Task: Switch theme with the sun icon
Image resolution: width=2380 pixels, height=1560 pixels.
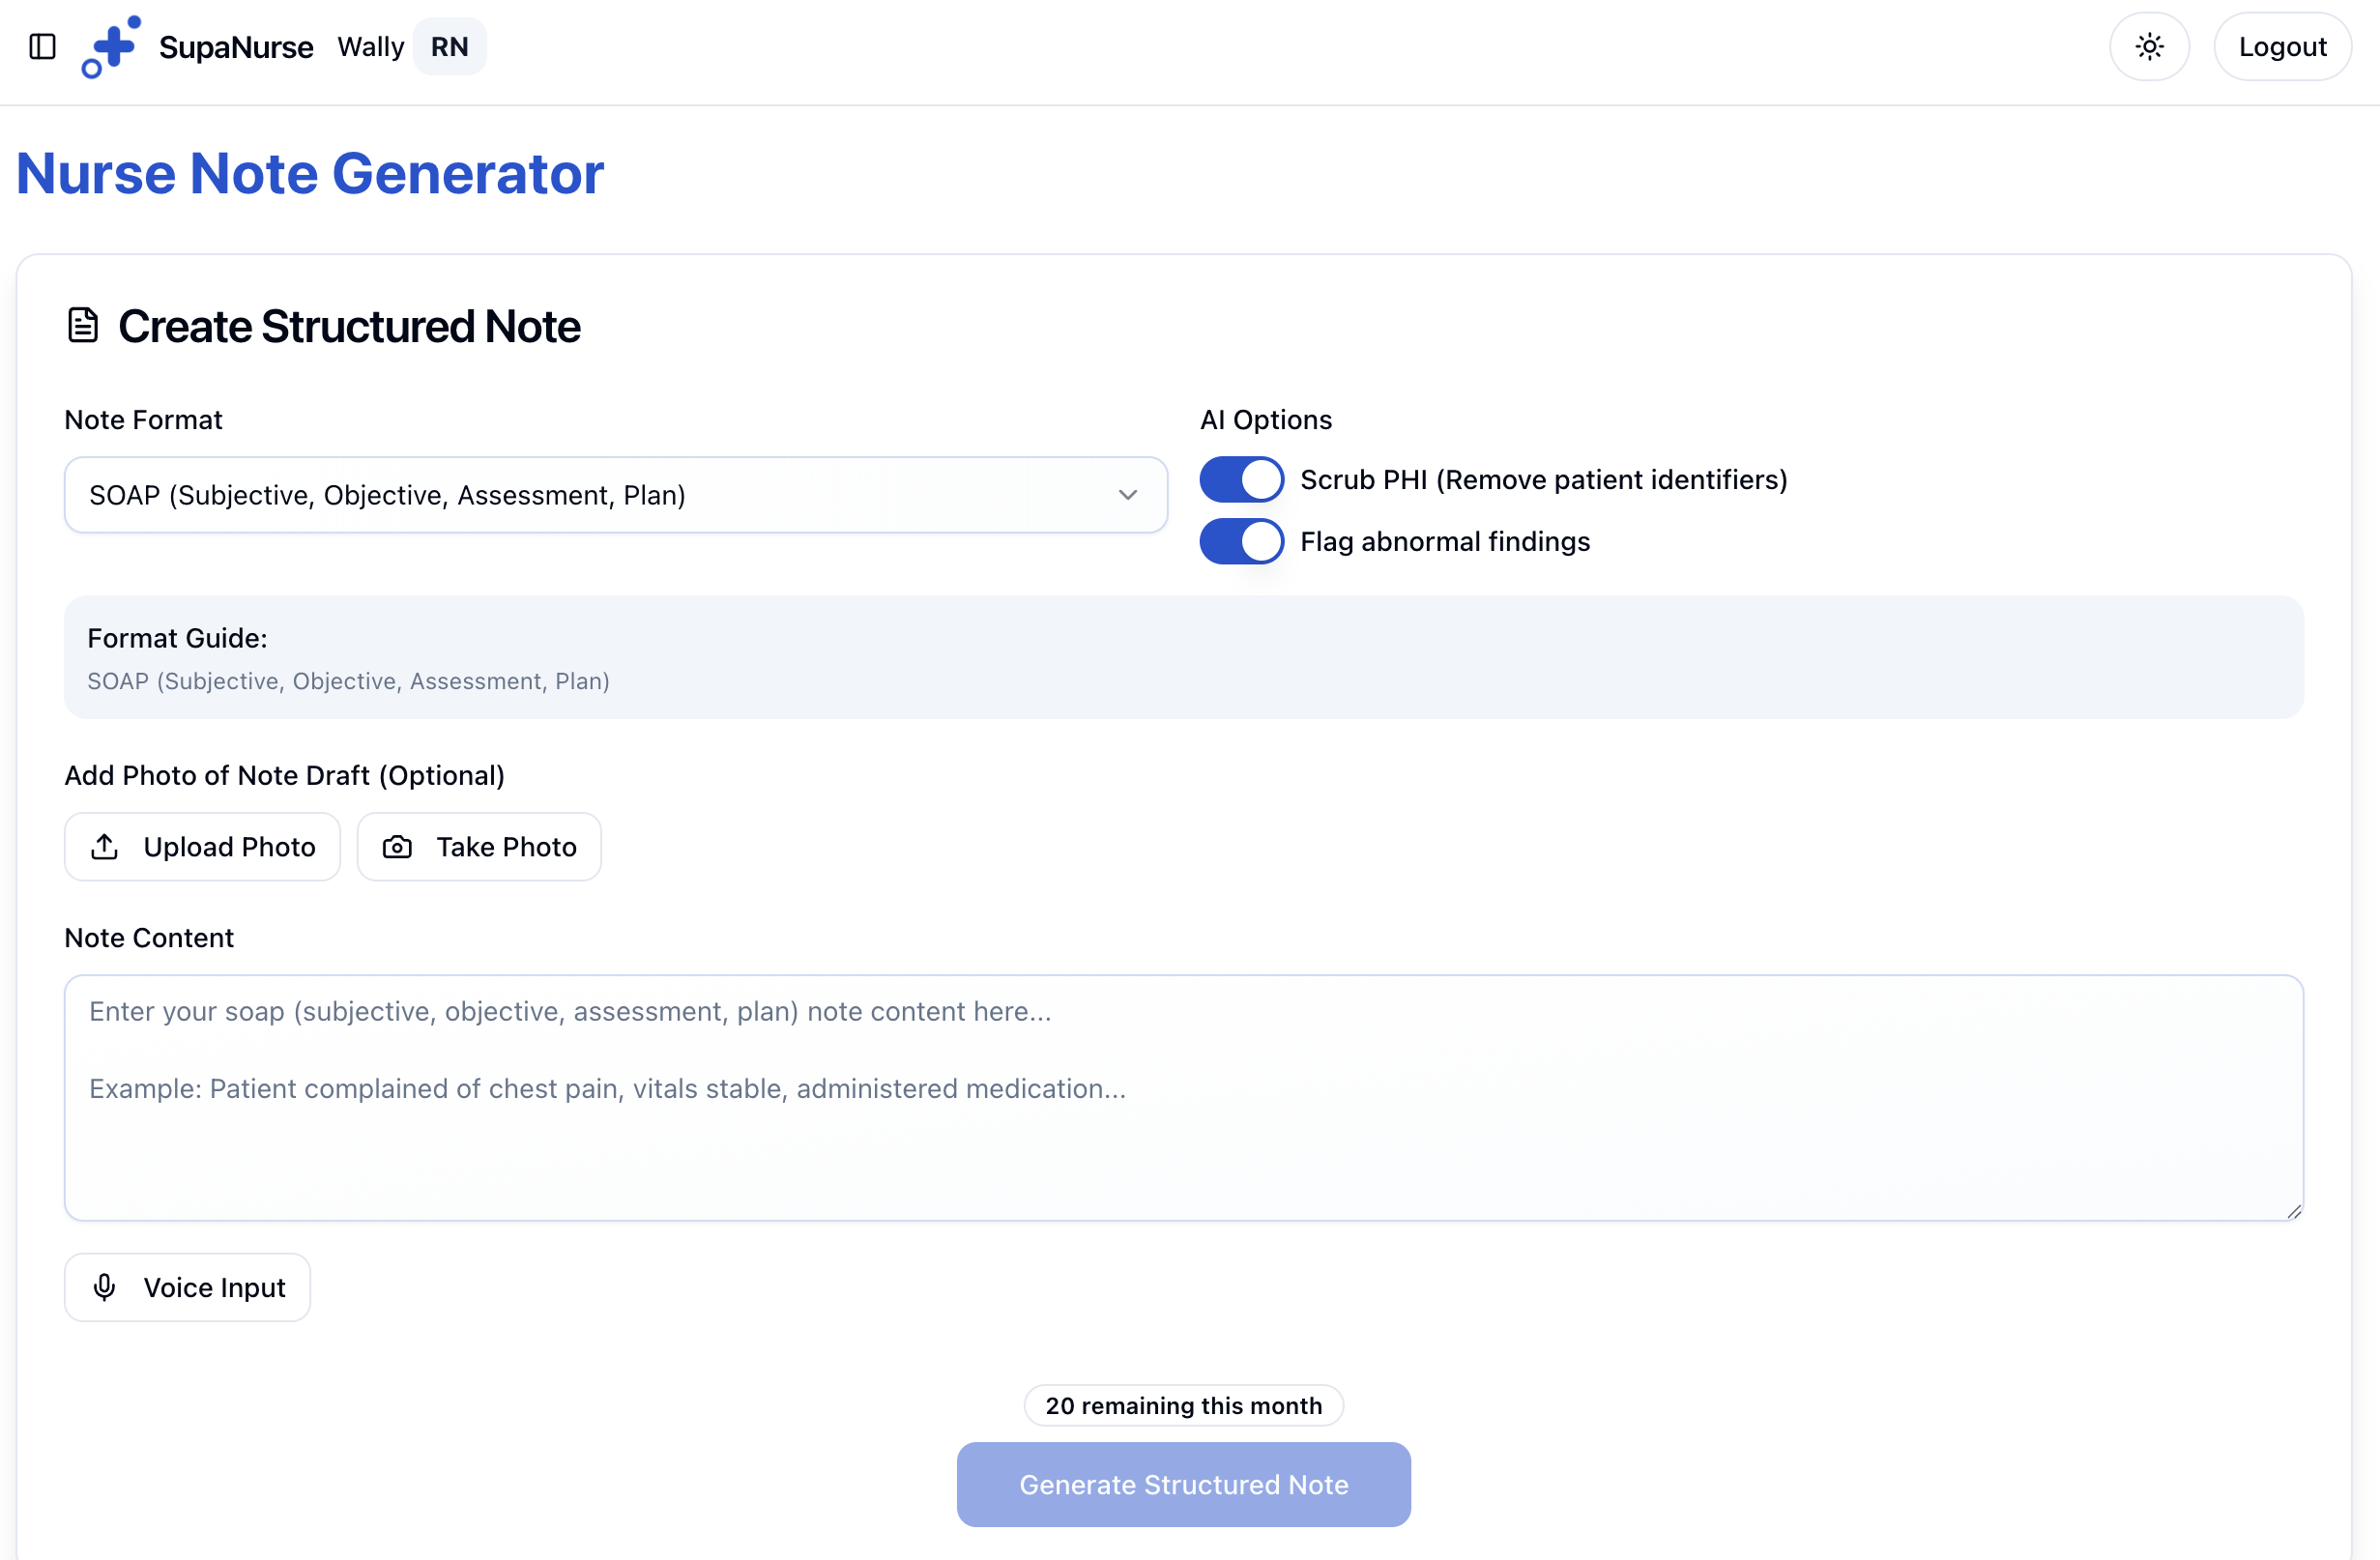Action: 2149,47
